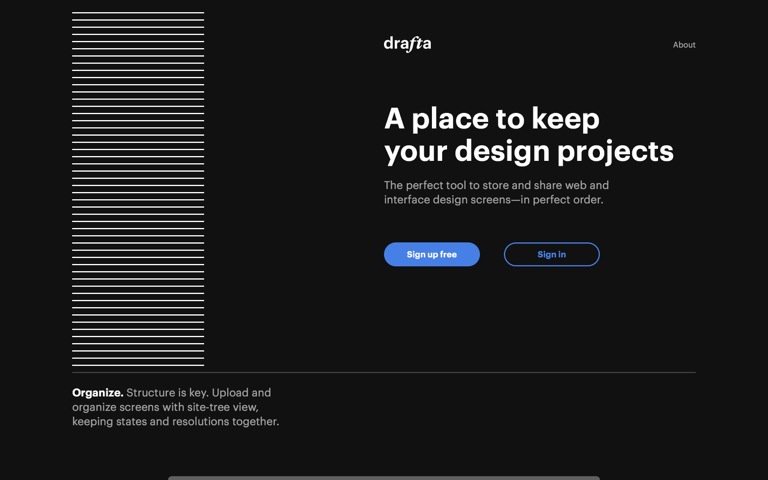
Task: Click the text "keeping states and resolutions together."
Action: pyautogui.click(x=175, y=421)
